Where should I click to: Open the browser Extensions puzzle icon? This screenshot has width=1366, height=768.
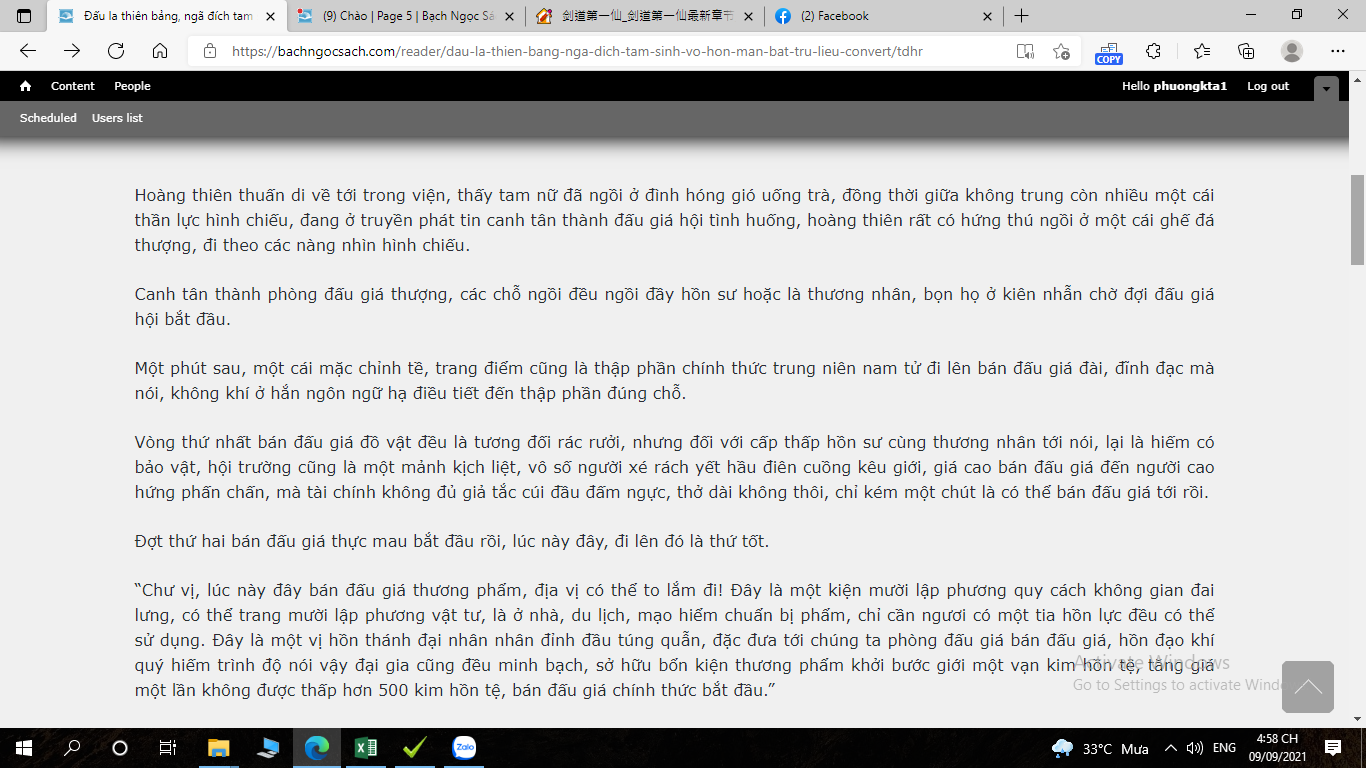point(1153,51)
